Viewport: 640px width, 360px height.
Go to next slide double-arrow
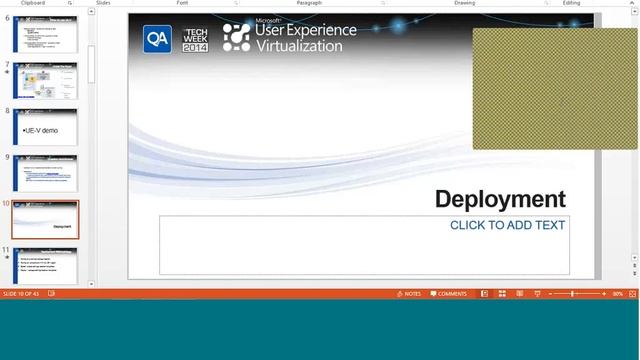point(635,273)
